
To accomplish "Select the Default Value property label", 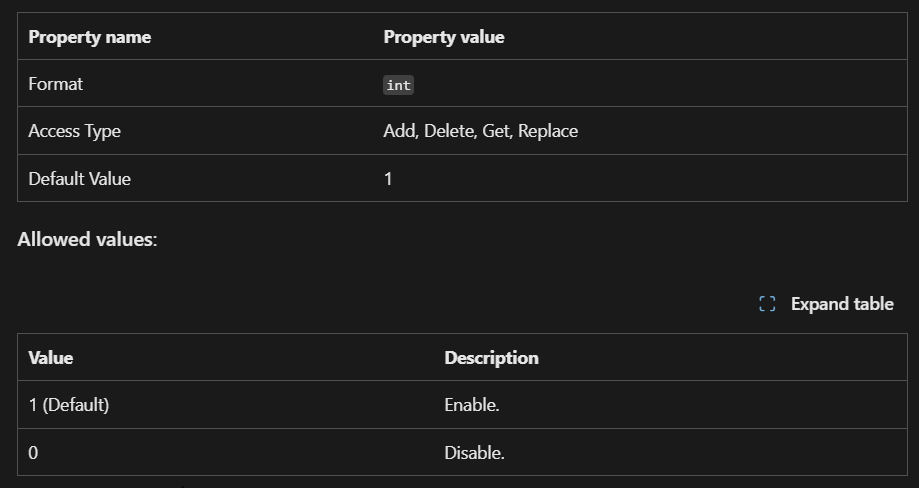I will [x=79, y=179].
